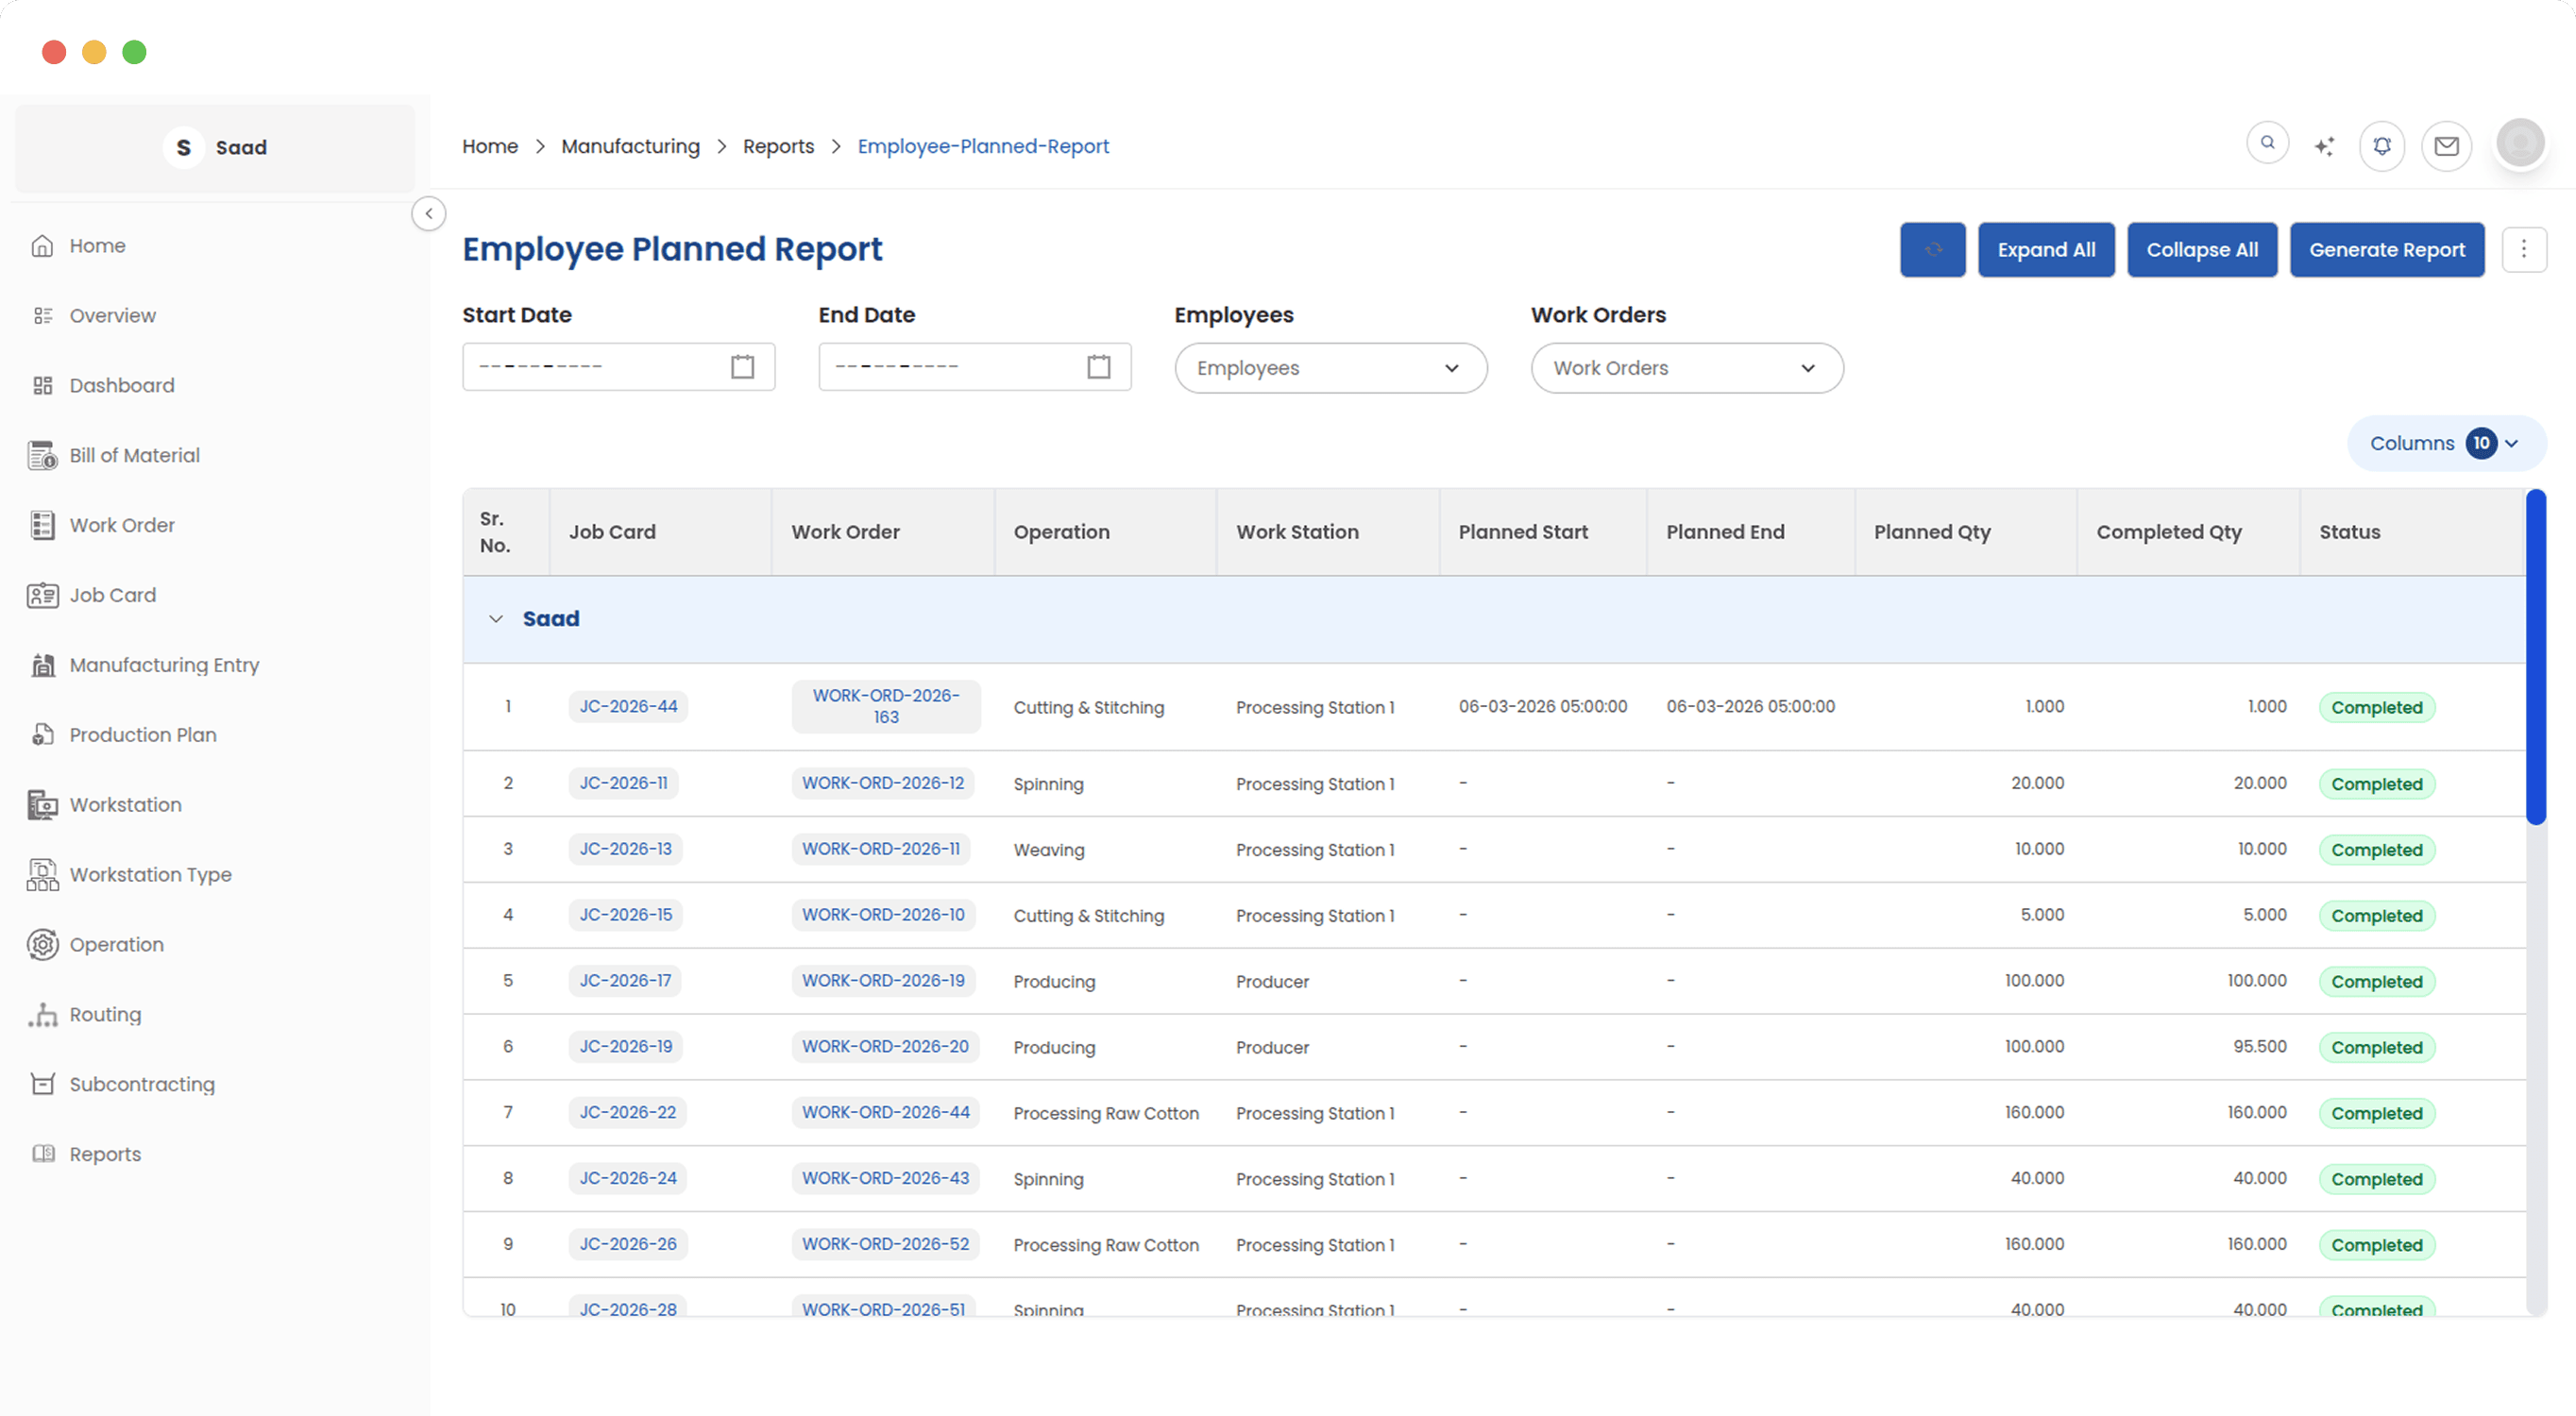
Task: Click the Start Date calendar picker
Action: (741, 366)
